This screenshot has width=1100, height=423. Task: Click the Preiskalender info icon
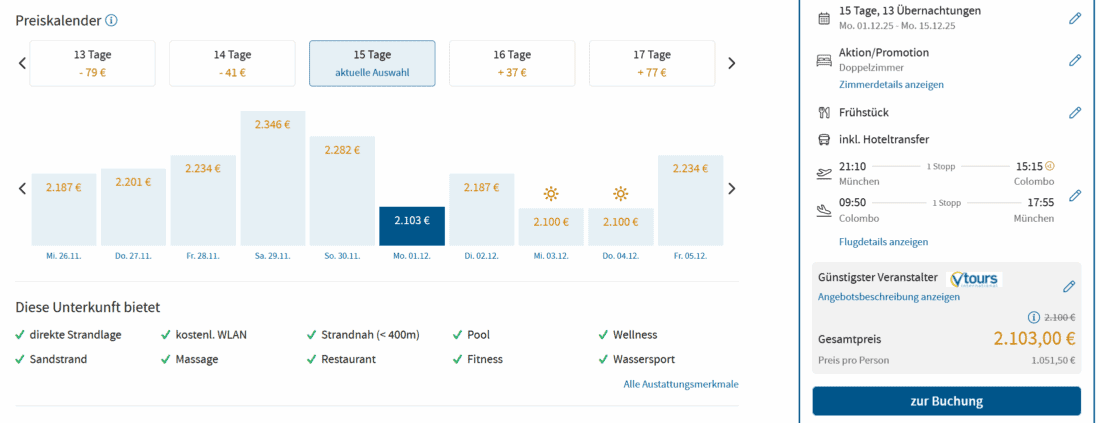coord(112,20)
